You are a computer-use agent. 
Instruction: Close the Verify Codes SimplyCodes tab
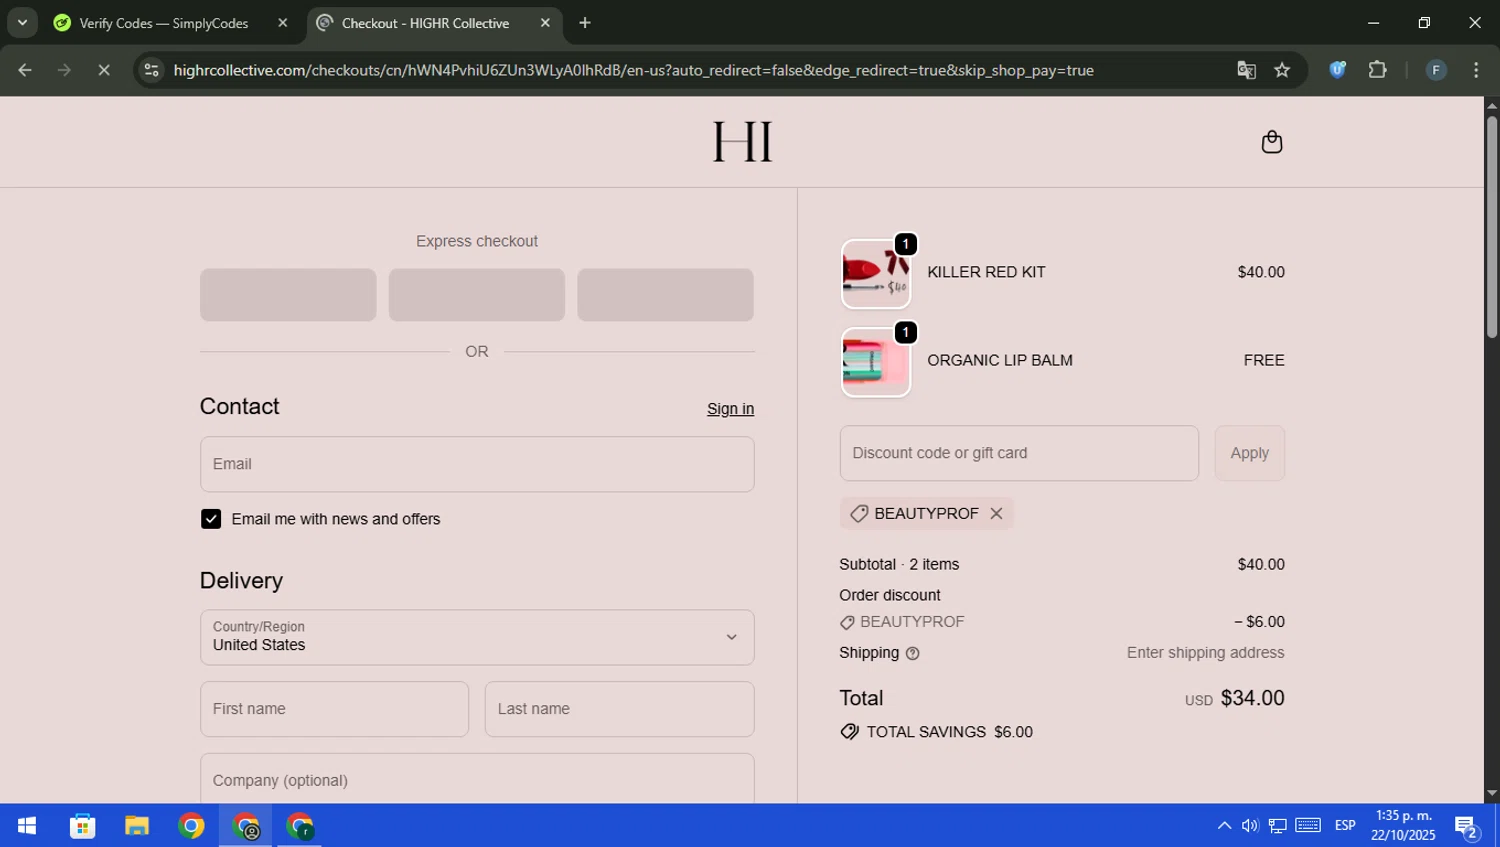pyautogui.click(x=282, y=23)
